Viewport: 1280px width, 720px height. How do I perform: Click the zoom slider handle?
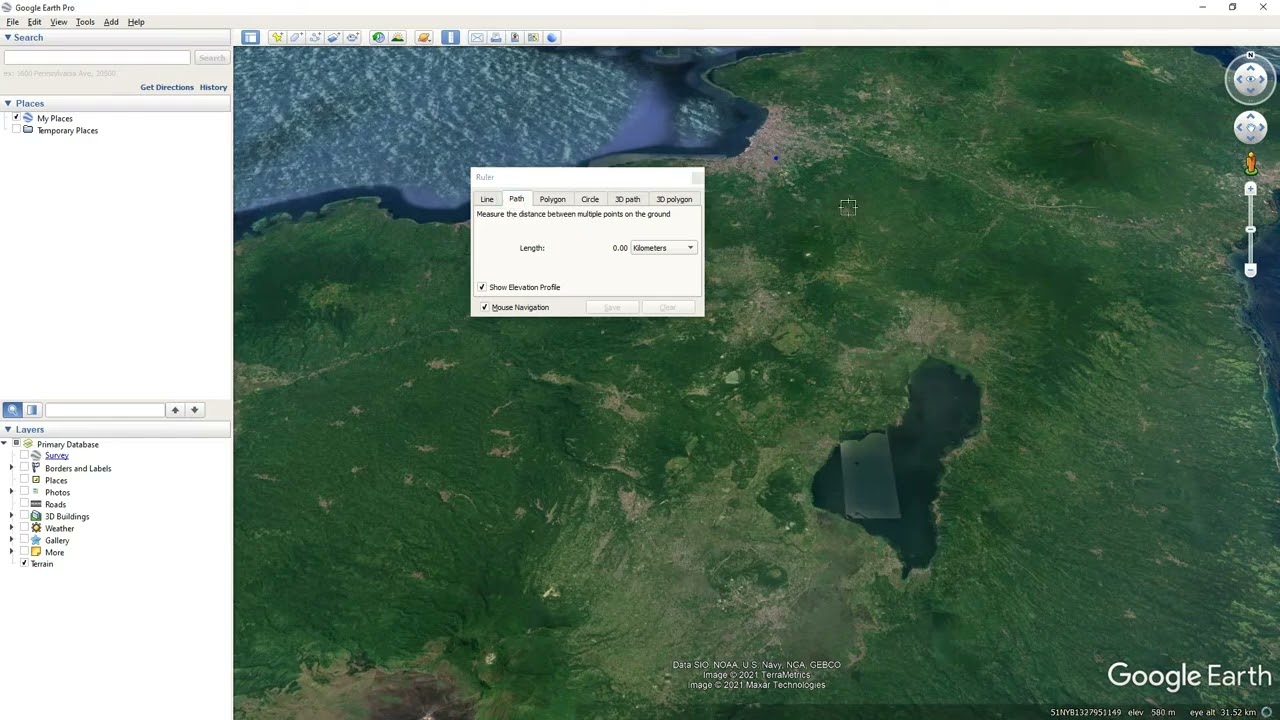tap(1250, 230)
